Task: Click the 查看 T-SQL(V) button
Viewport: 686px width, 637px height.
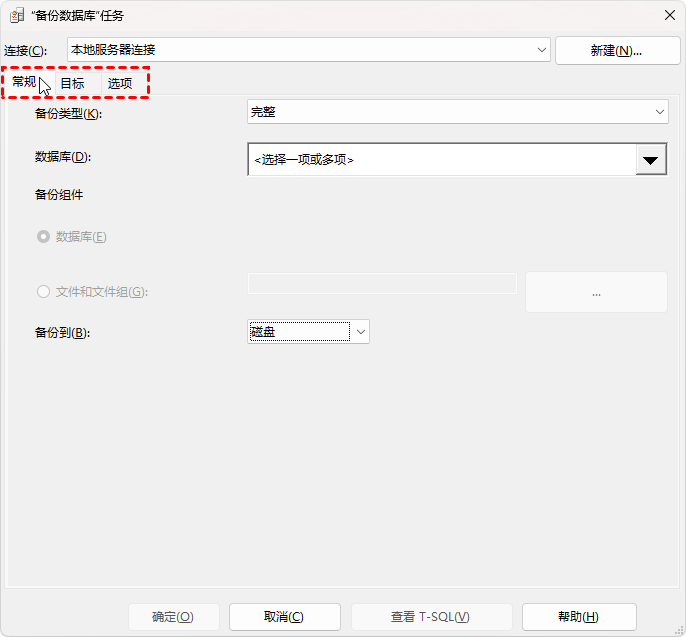Action: (x=431, y=617)
